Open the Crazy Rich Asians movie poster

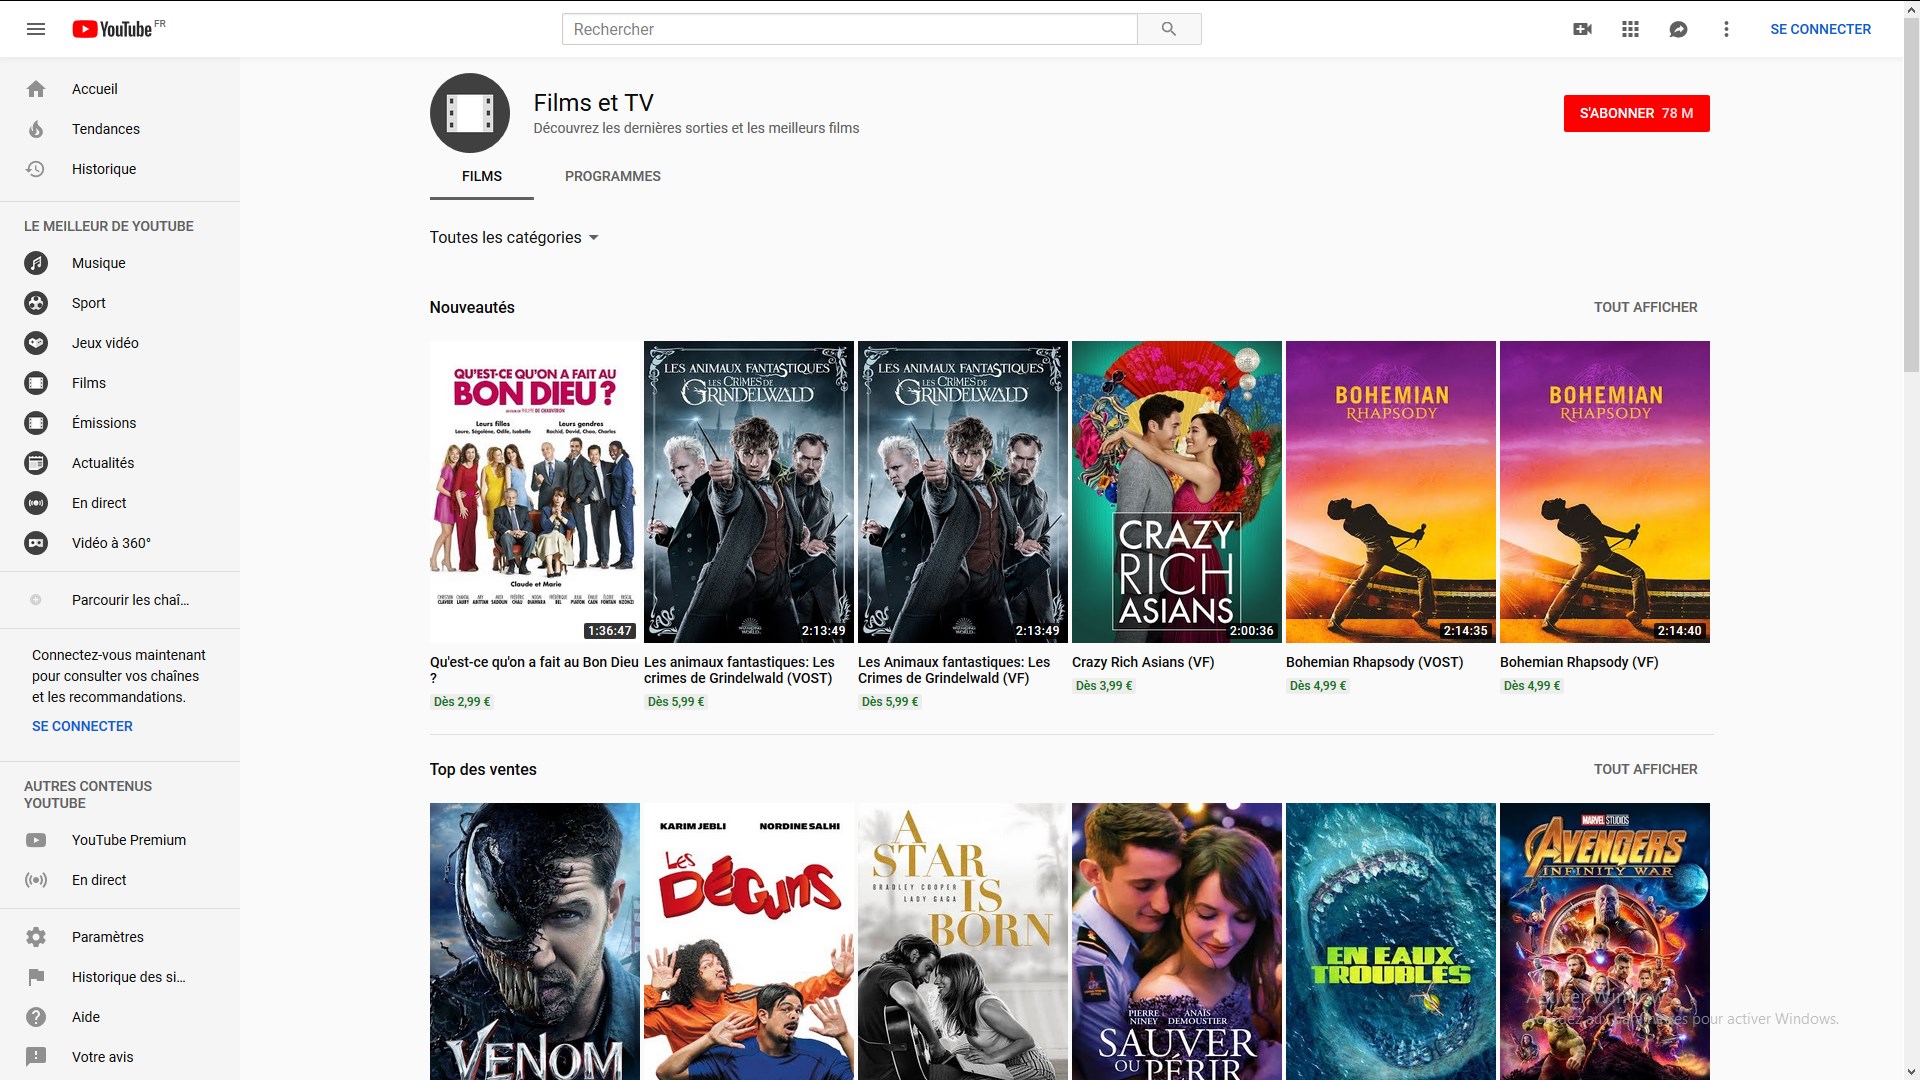click(1176, 491)
